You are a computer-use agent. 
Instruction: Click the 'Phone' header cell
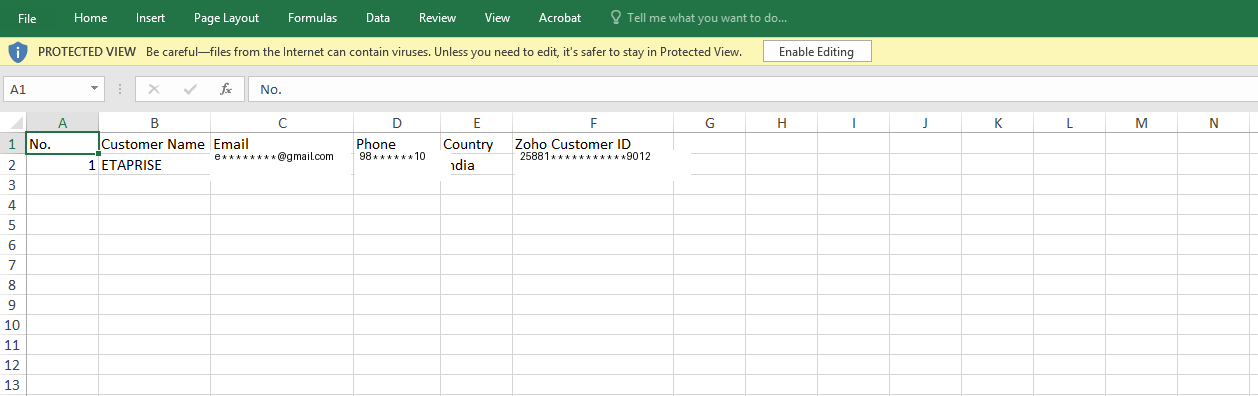(397, 144)
